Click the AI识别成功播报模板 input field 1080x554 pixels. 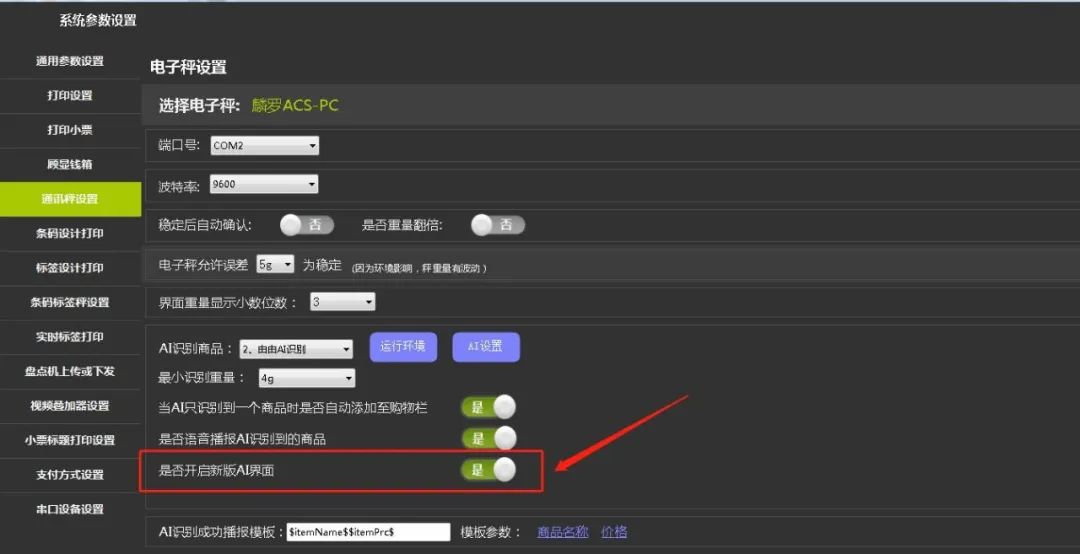pyautogui.click(x=367, y=532)
